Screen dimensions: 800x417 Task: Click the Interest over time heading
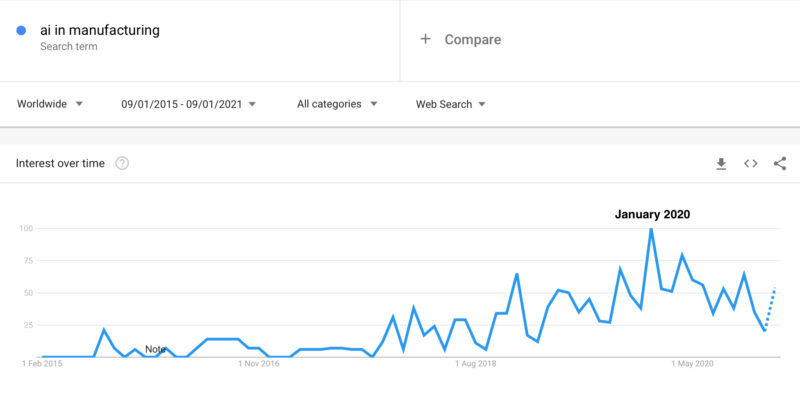coord(60,163)
